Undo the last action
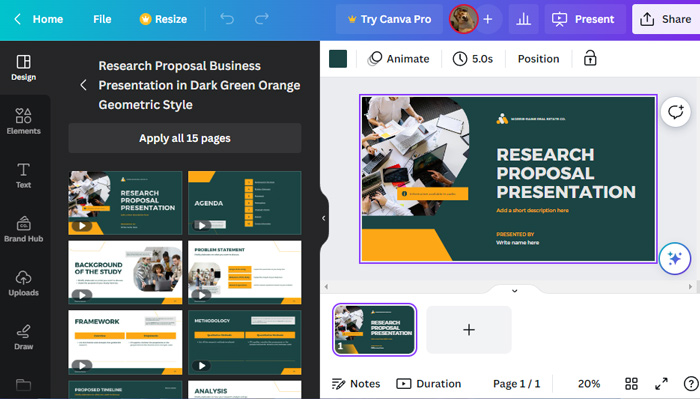 click(x=227, y=19)
